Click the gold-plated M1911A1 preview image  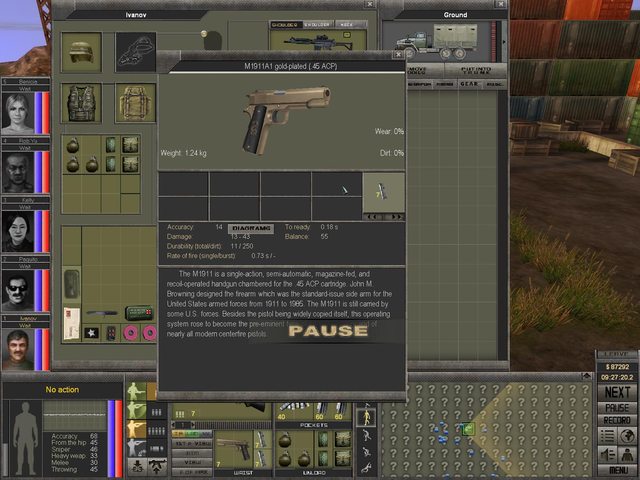click(286, 120)
